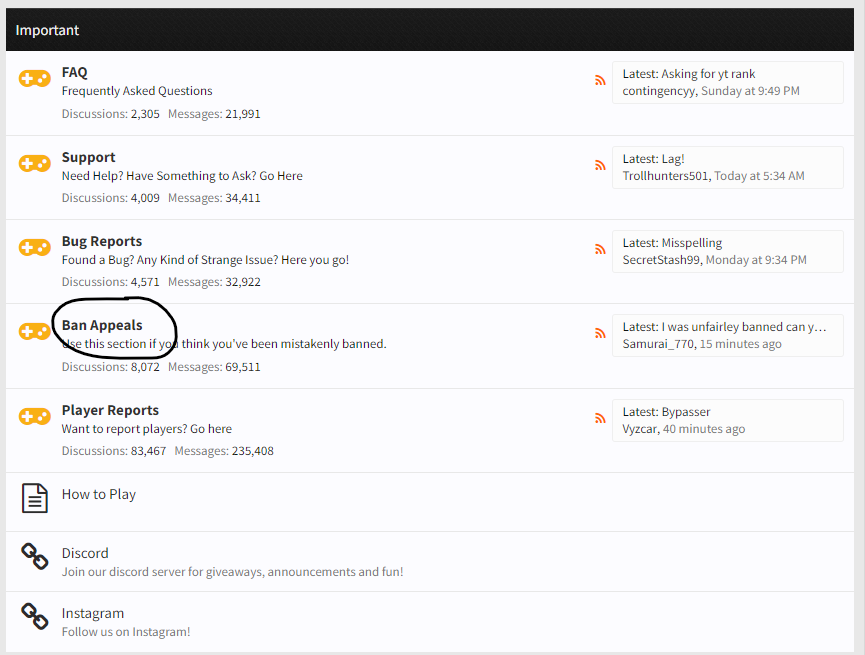Click the How to Play page icon

click(x=35, y=498)
